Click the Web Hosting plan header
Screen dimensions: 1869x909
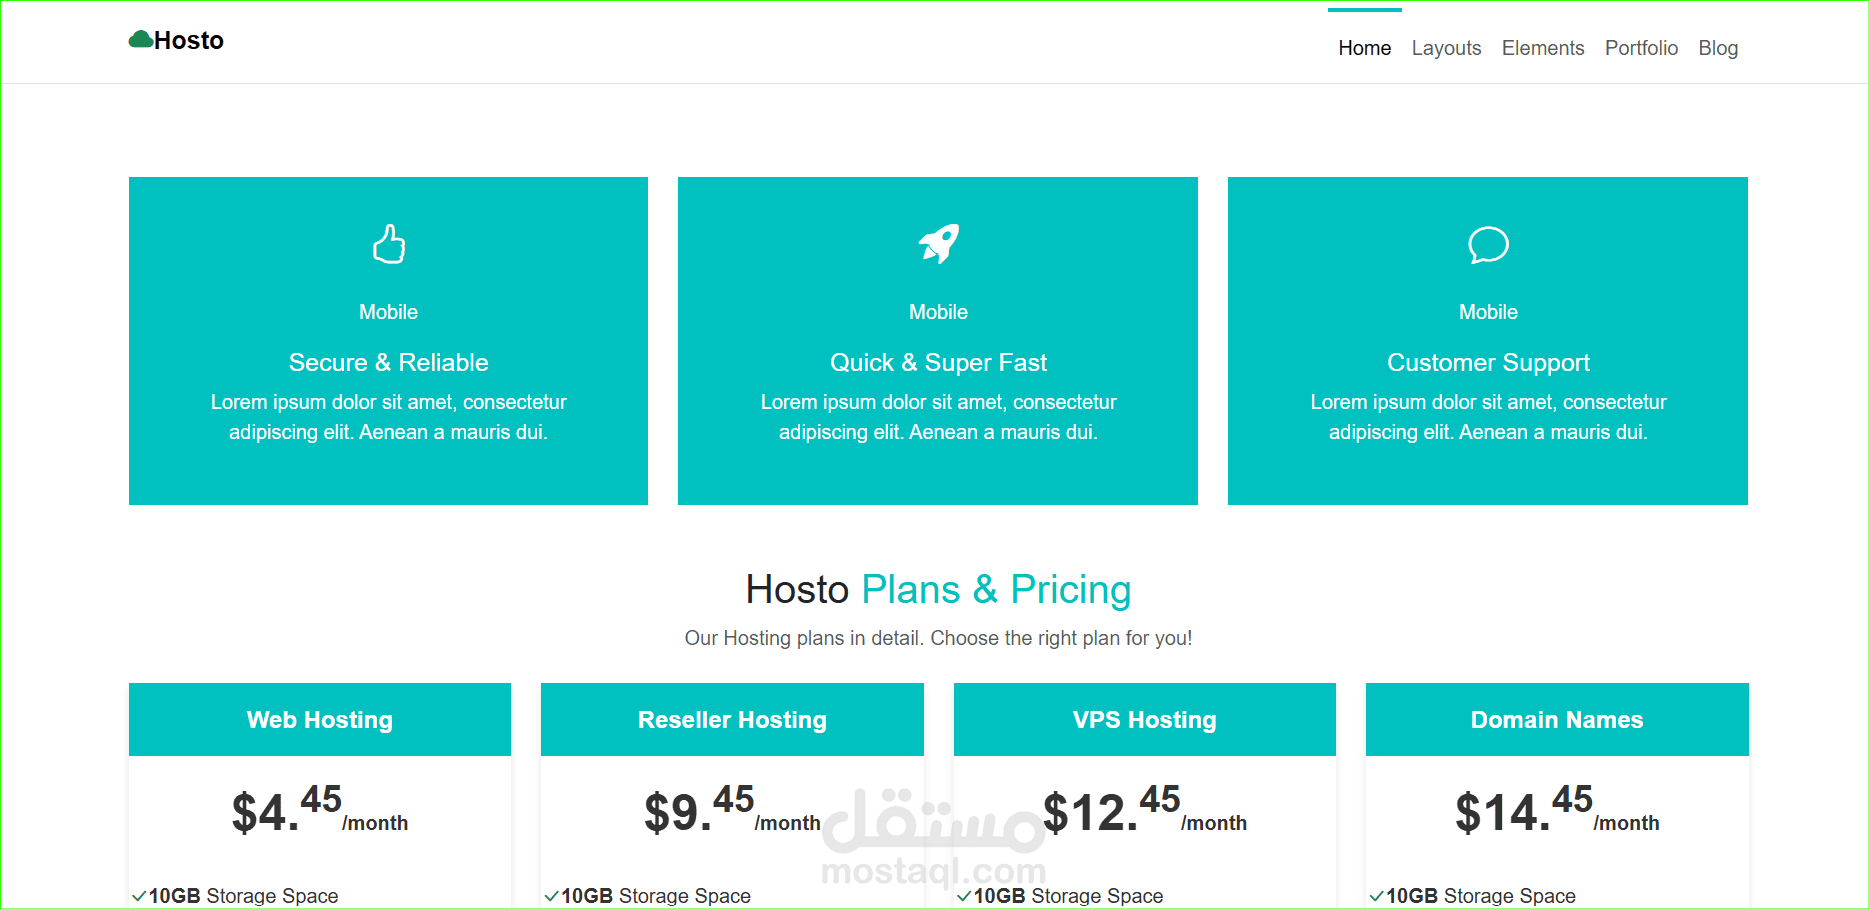pyautogui.click(x=320, y=719)
